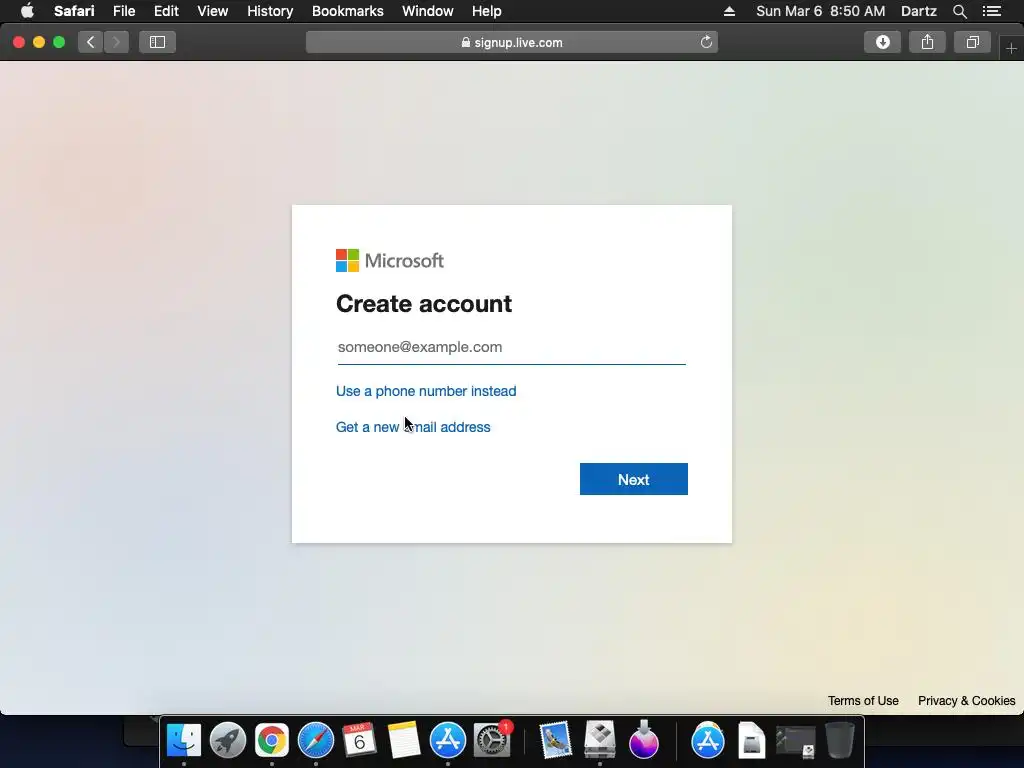The width and height of the screenshot is (1024, 768).
Task: Open the Bookmarks menu
Action: coord(347,11)
